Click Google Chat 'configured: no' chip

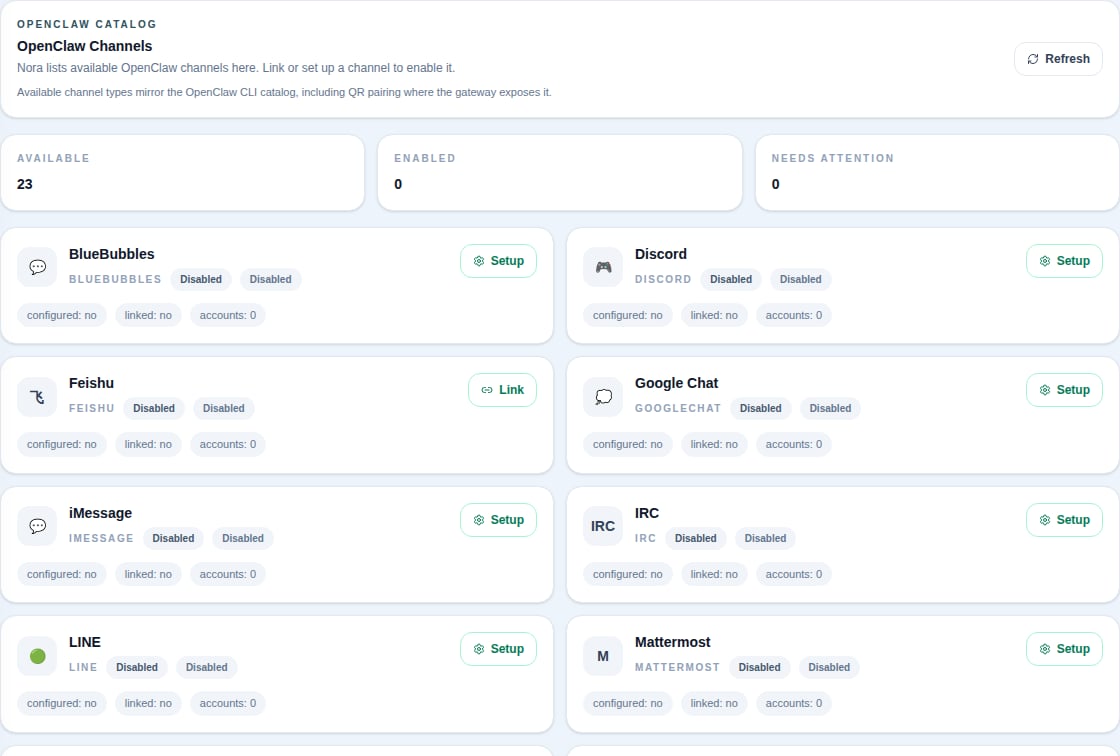627,444
